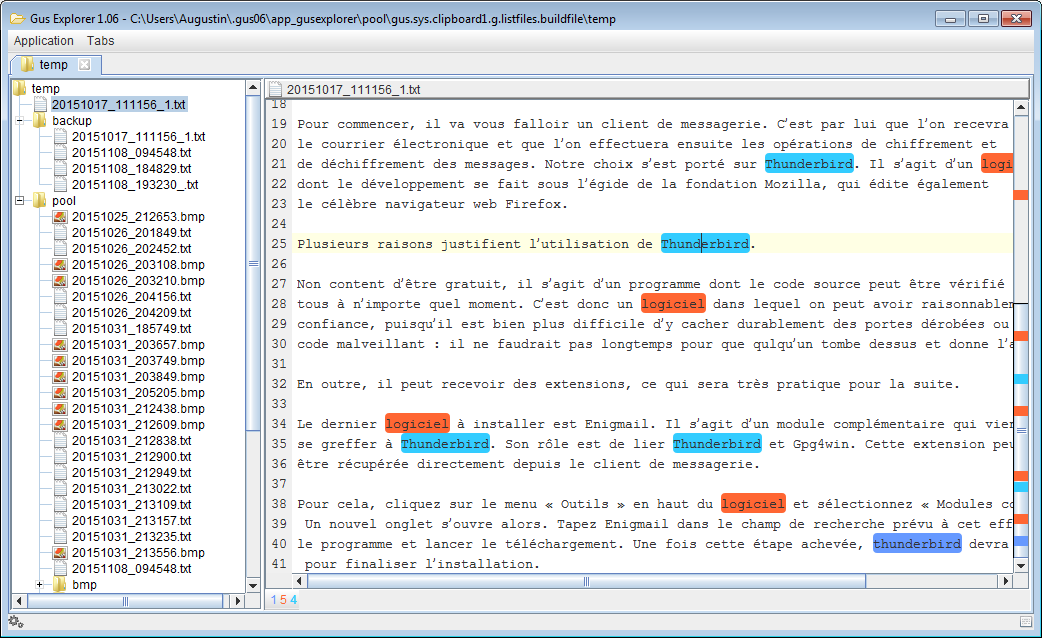1042x638 pixels.
Task: Click file icon of 20151031_185749.txt
Action: pyautogui.click(x=60, y=328)
